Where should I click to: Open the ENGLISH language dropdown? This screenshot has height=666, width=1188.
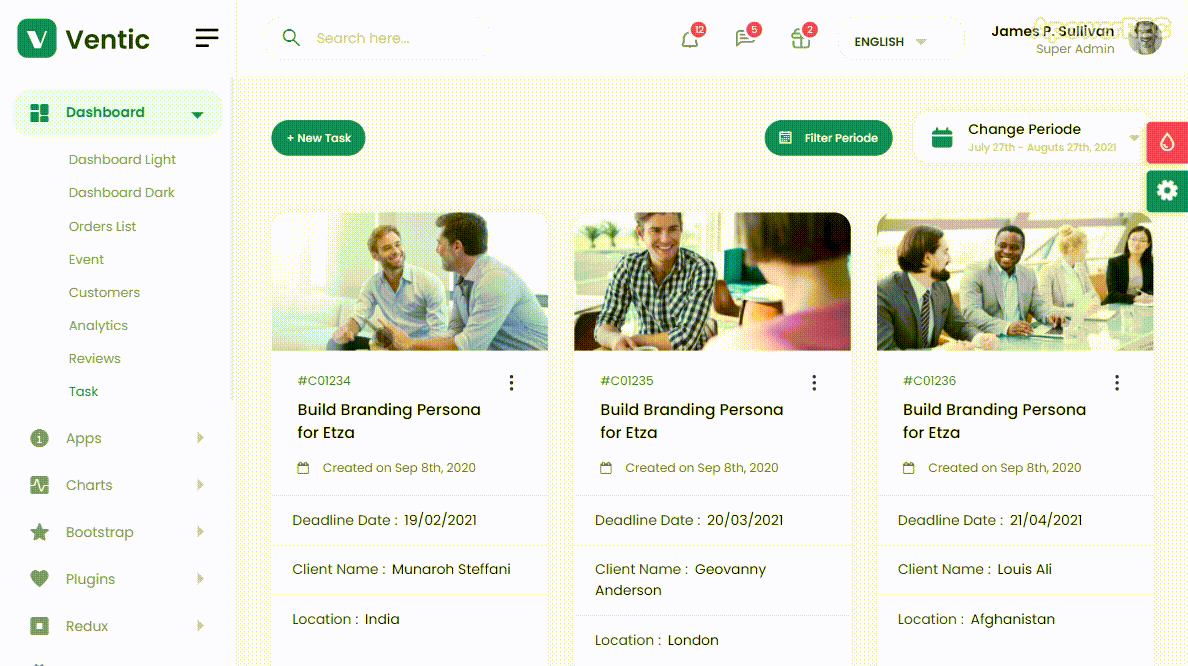pyautogui.click(x=890, y=42)
